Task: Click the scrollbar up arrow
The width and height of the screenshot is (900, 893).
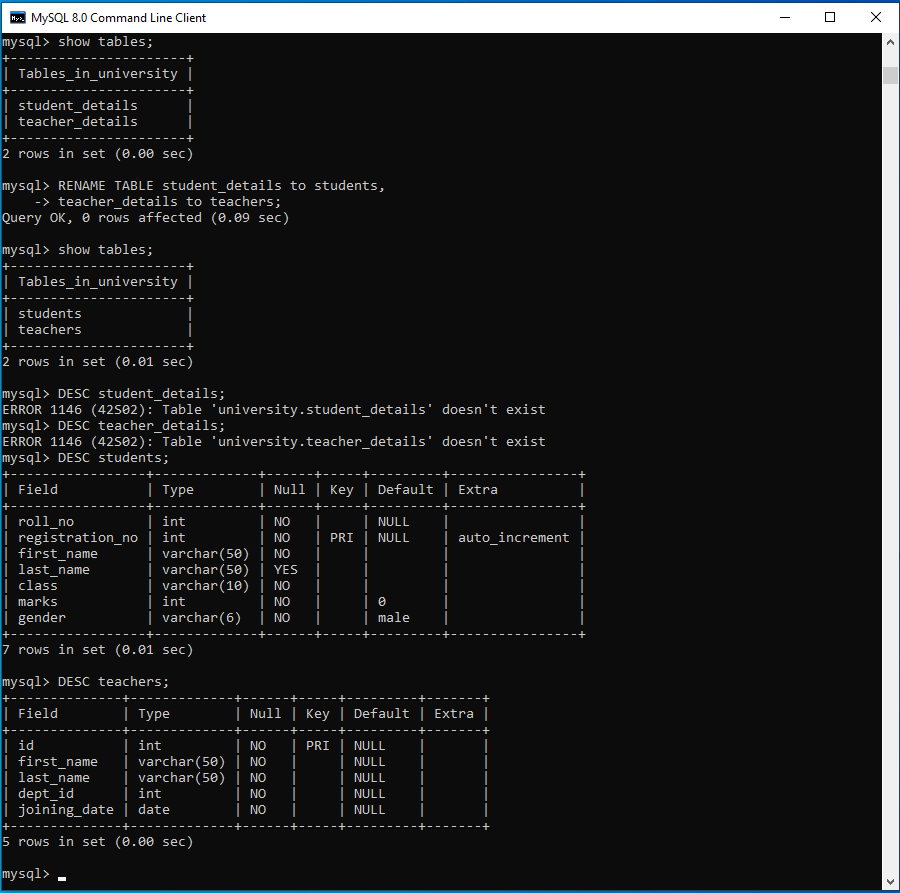Action: [890, 42]
